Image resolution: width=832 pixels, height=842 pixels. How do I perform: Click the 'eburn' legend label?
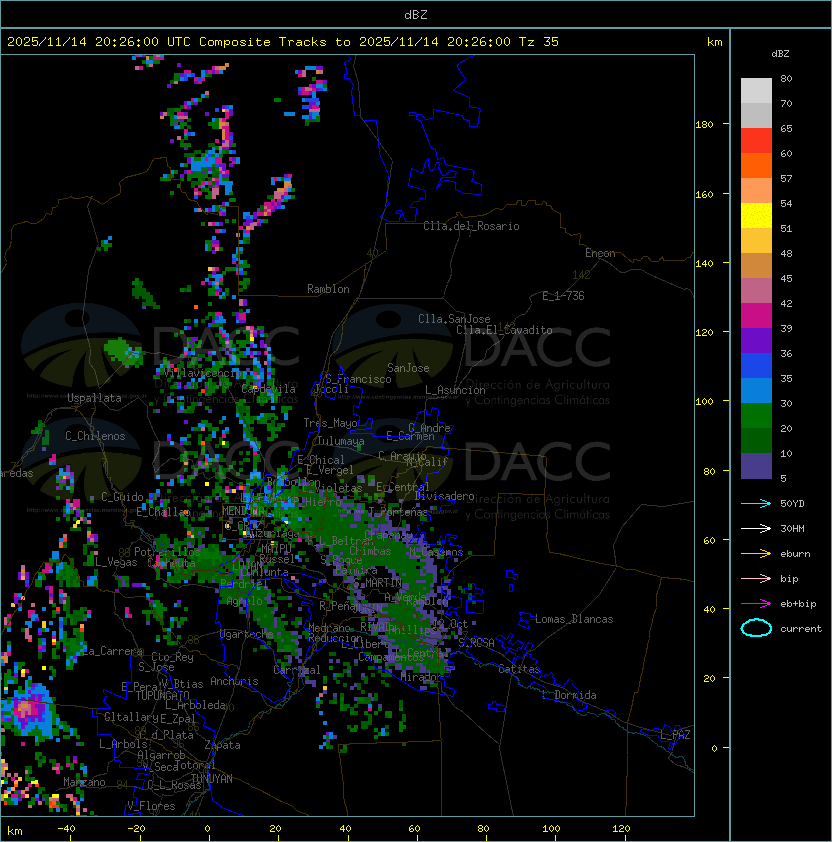tap(795, 554)
